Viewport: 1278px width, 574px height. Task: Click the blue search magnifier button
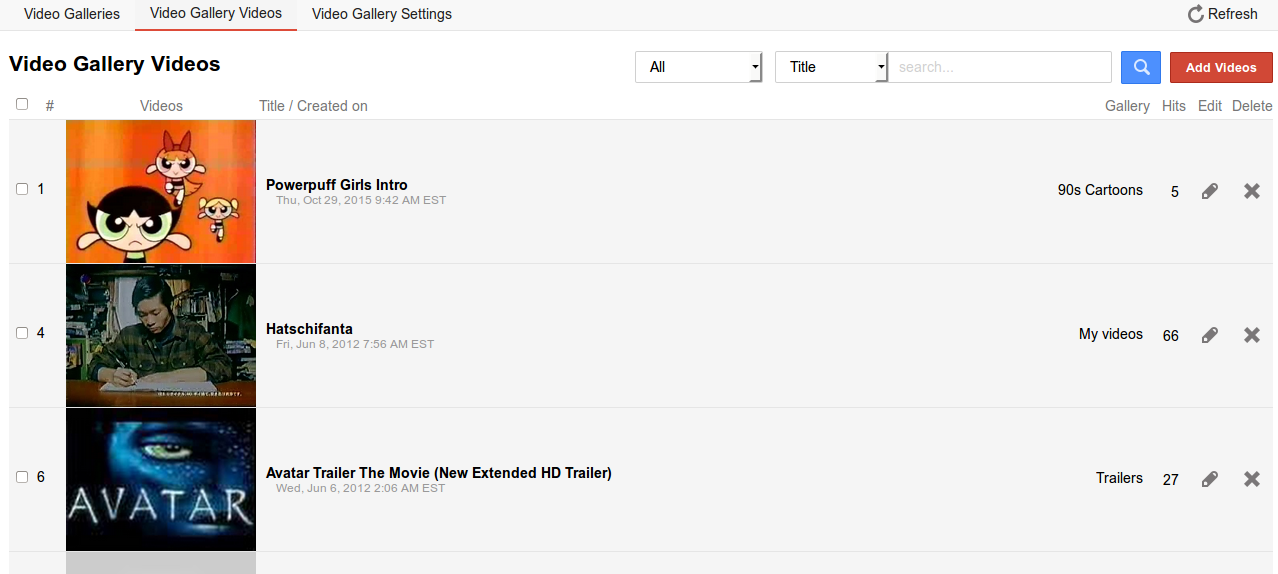[x=1140, y=67]
